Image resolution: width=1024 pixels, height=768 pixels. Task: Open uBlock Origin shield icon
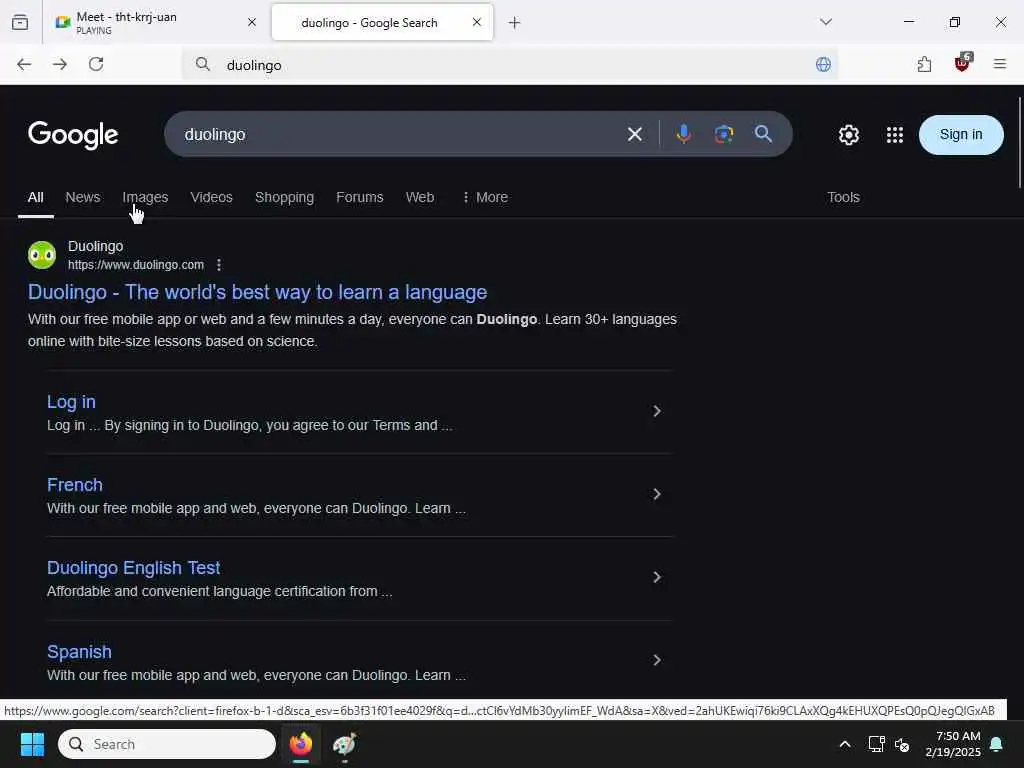(x=962, y=63)
